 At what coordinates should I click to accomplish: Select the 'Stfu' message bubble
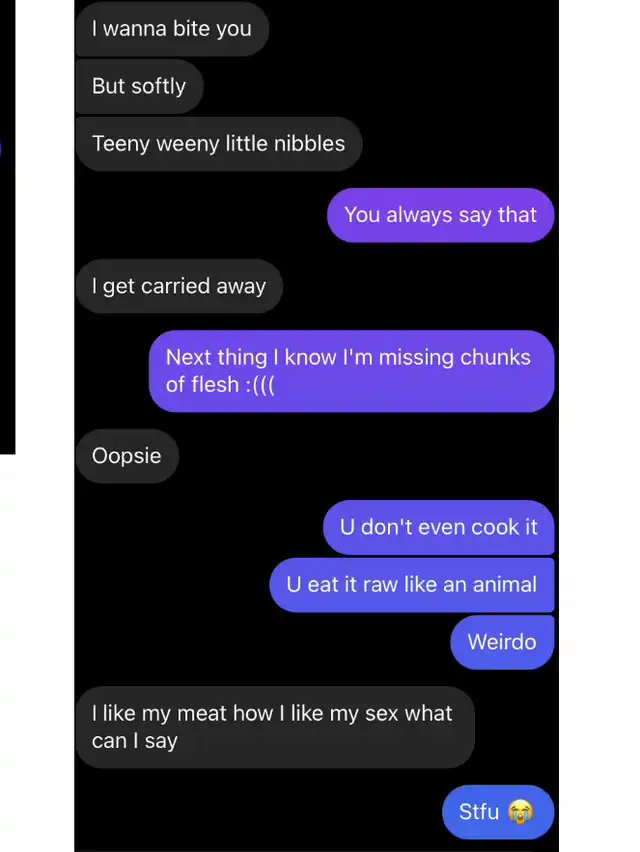pos(498,812)
